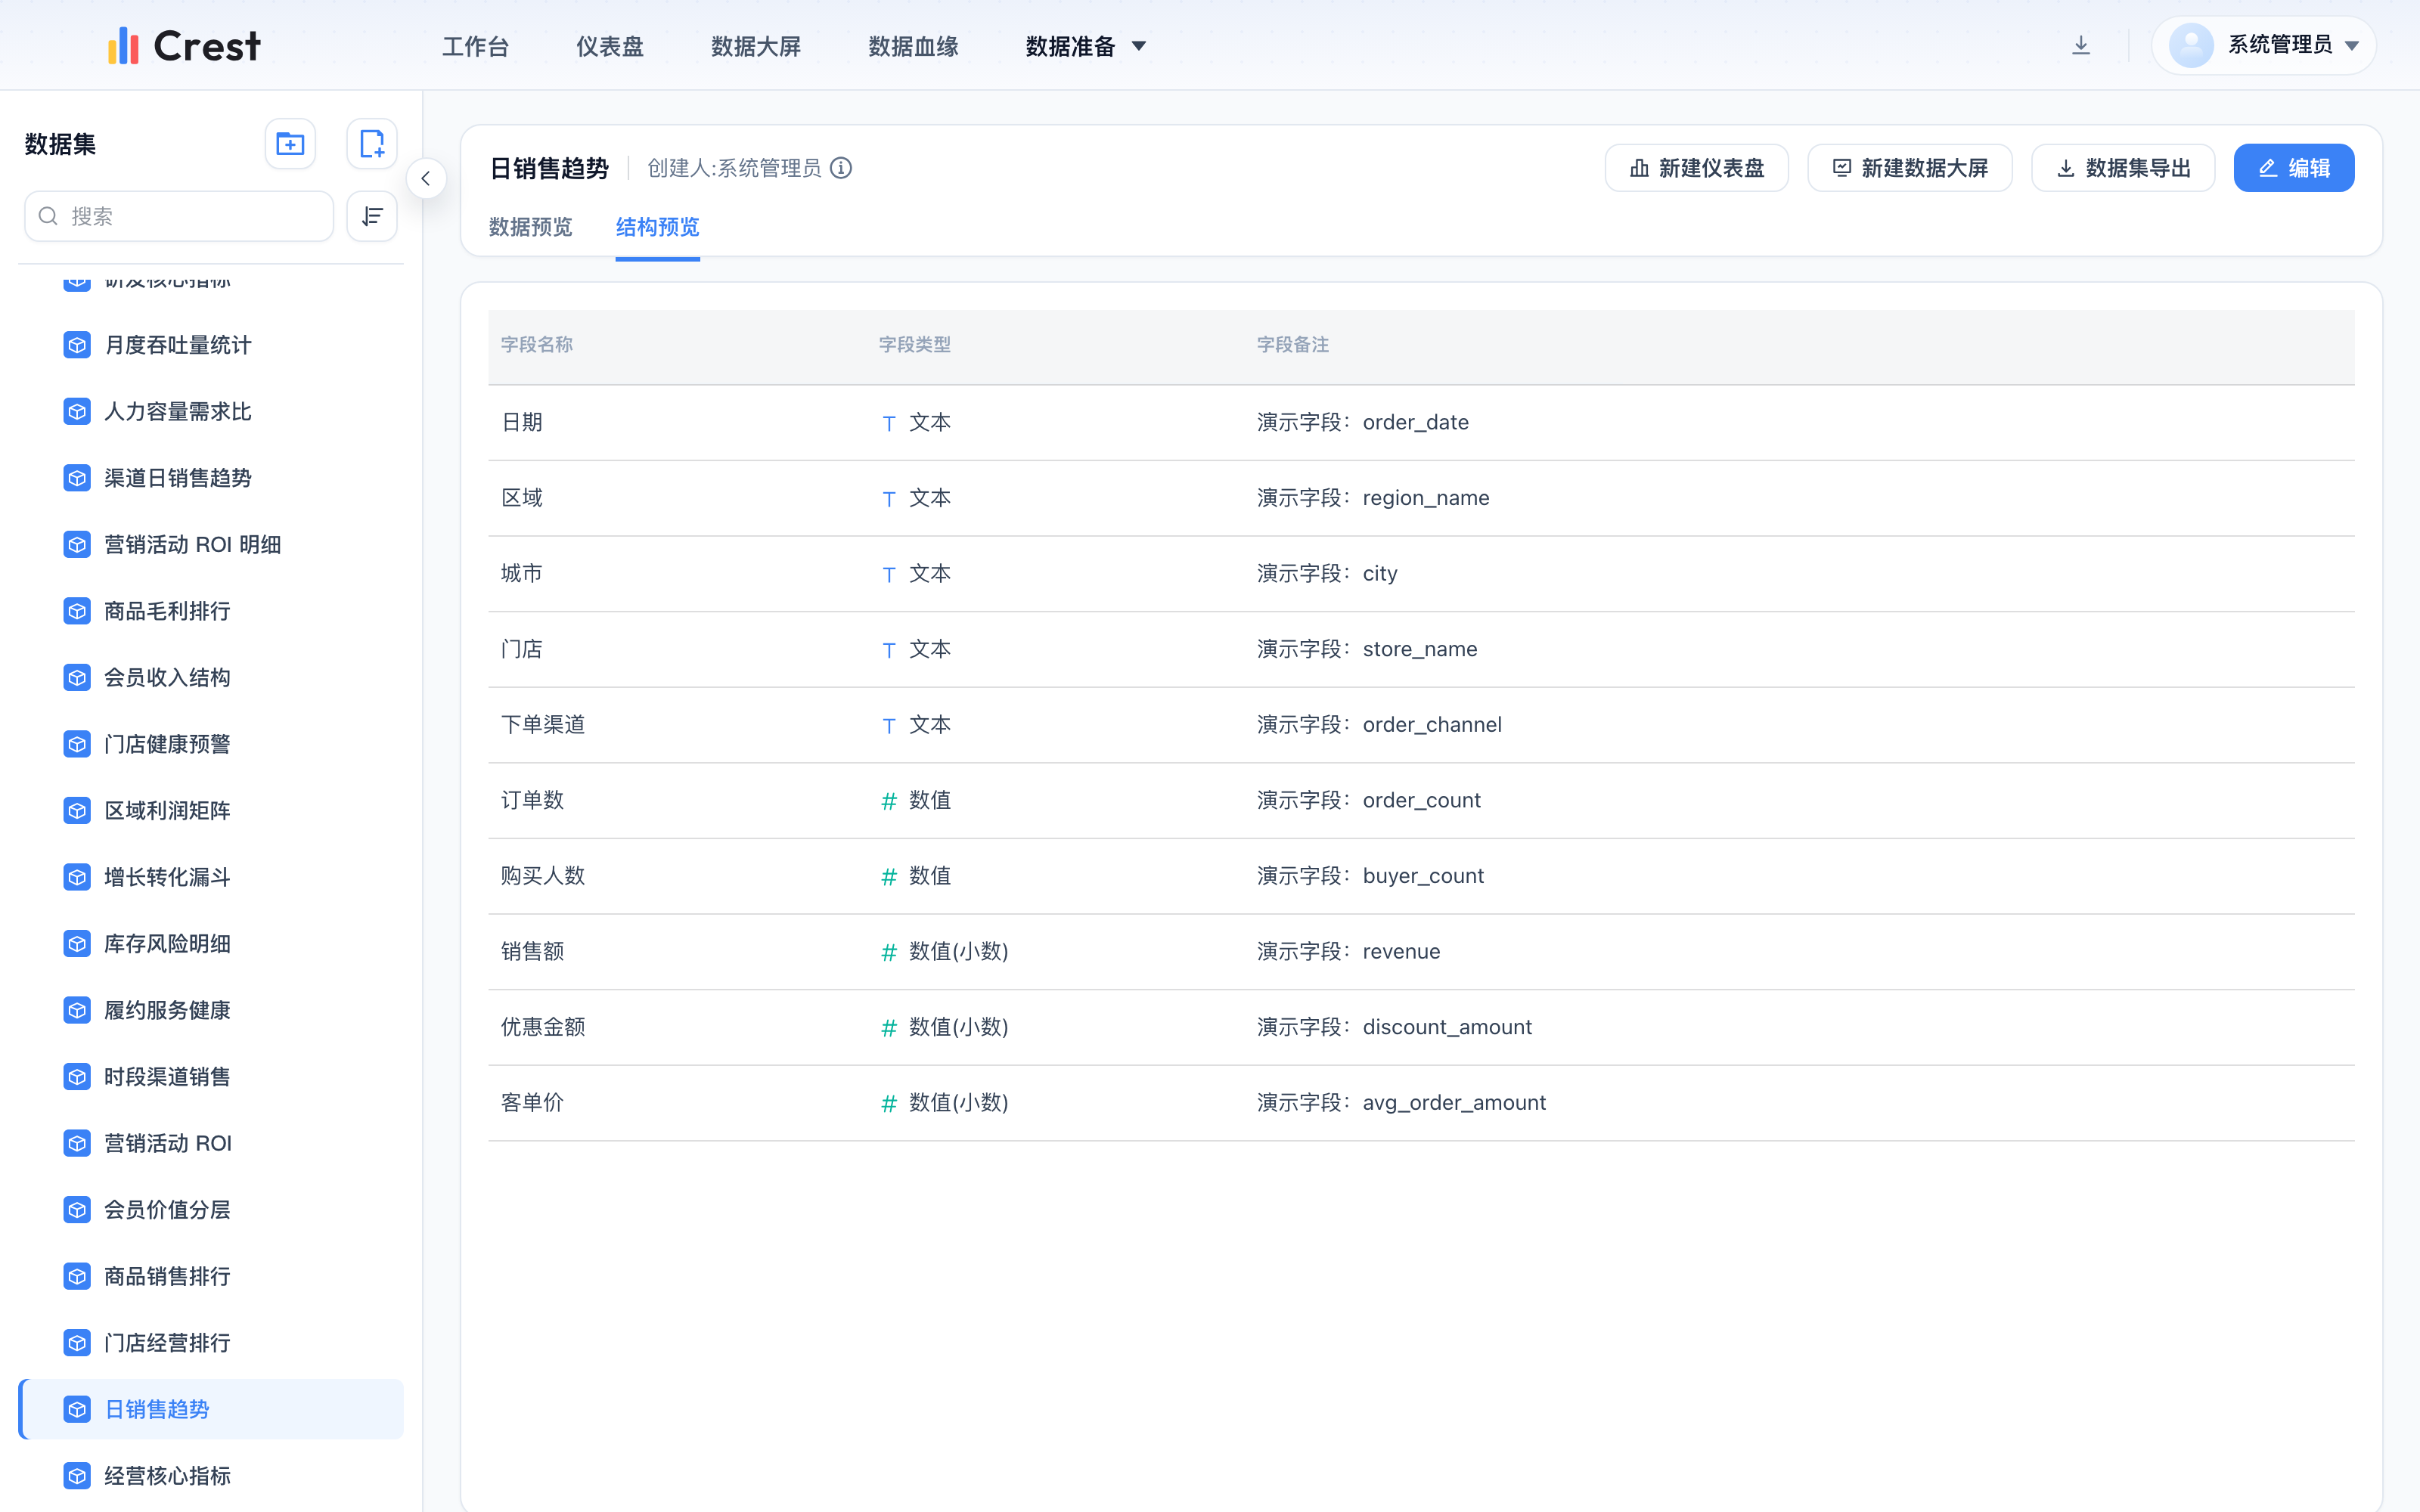This screenshot has height=1512, width=2420.
Task: Click the blue 编辑 button
Action: tap(2294, 168)
